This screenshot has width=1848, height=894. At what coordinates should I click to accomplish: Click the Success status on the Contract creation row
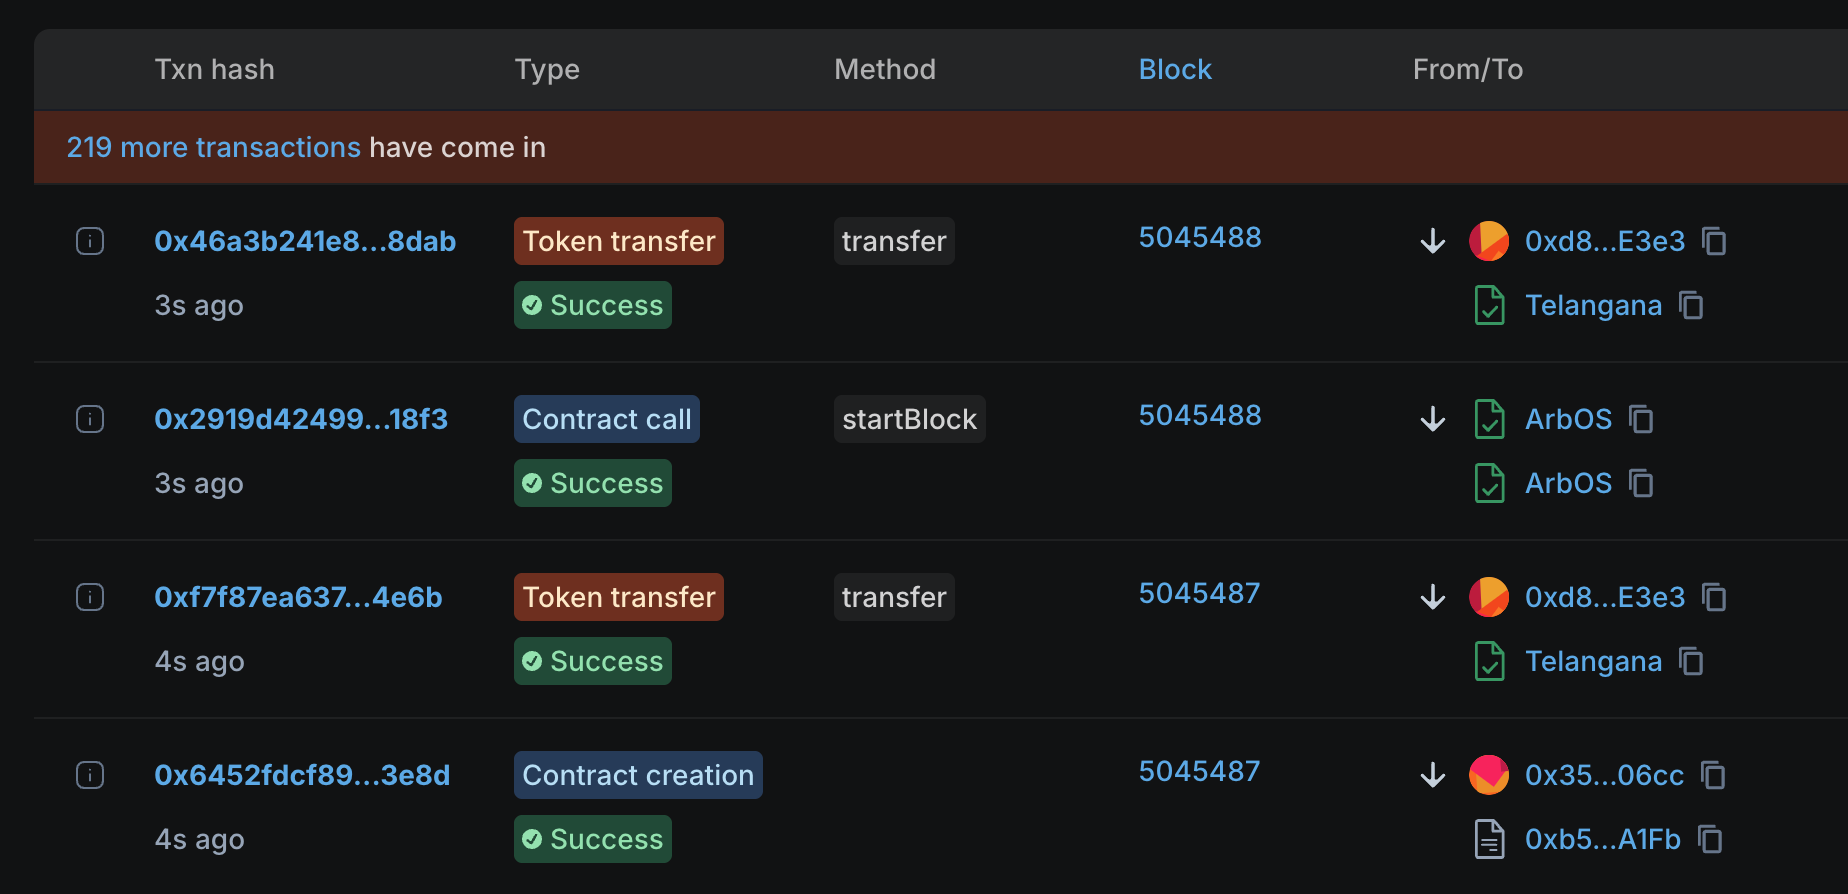[592, 839]
